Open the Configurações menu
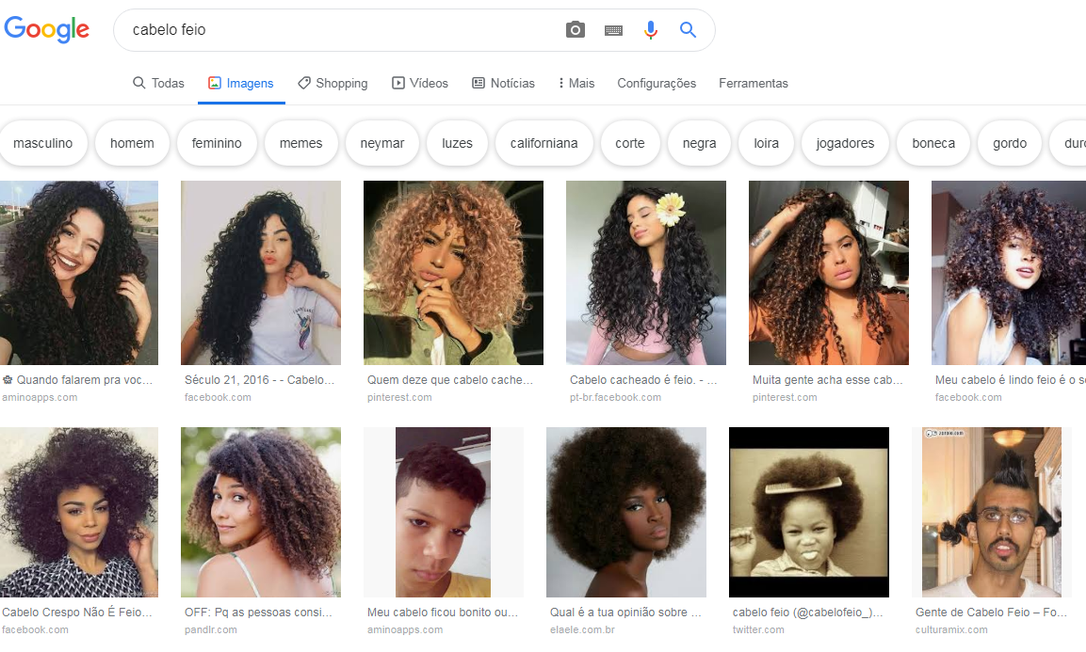The image size is (1086, 652). [656, 83]
